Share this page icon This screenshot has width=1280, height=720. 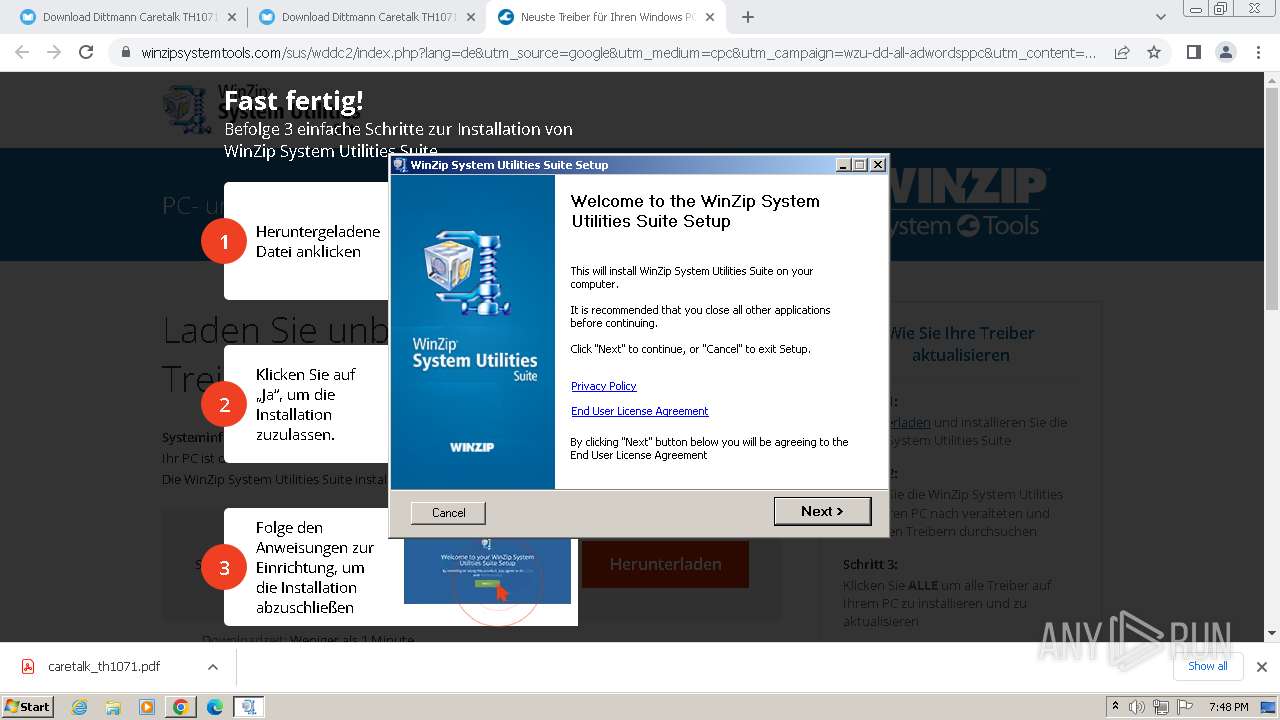(1122, 52)
